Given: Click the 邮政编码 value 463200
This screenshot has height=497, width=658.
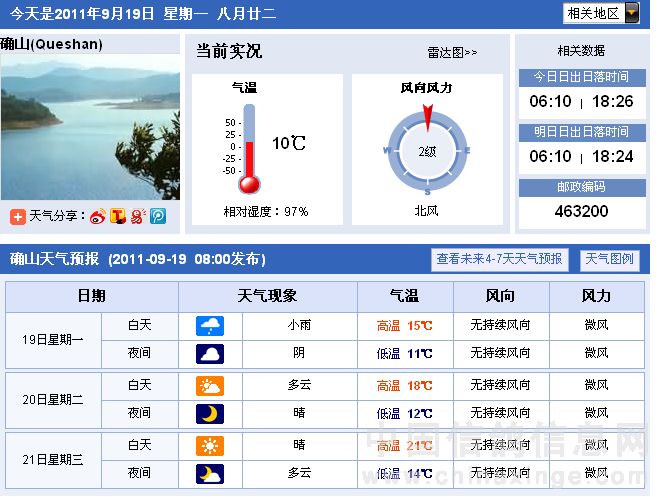Looking at the screenshot, I should click(581, 211).
